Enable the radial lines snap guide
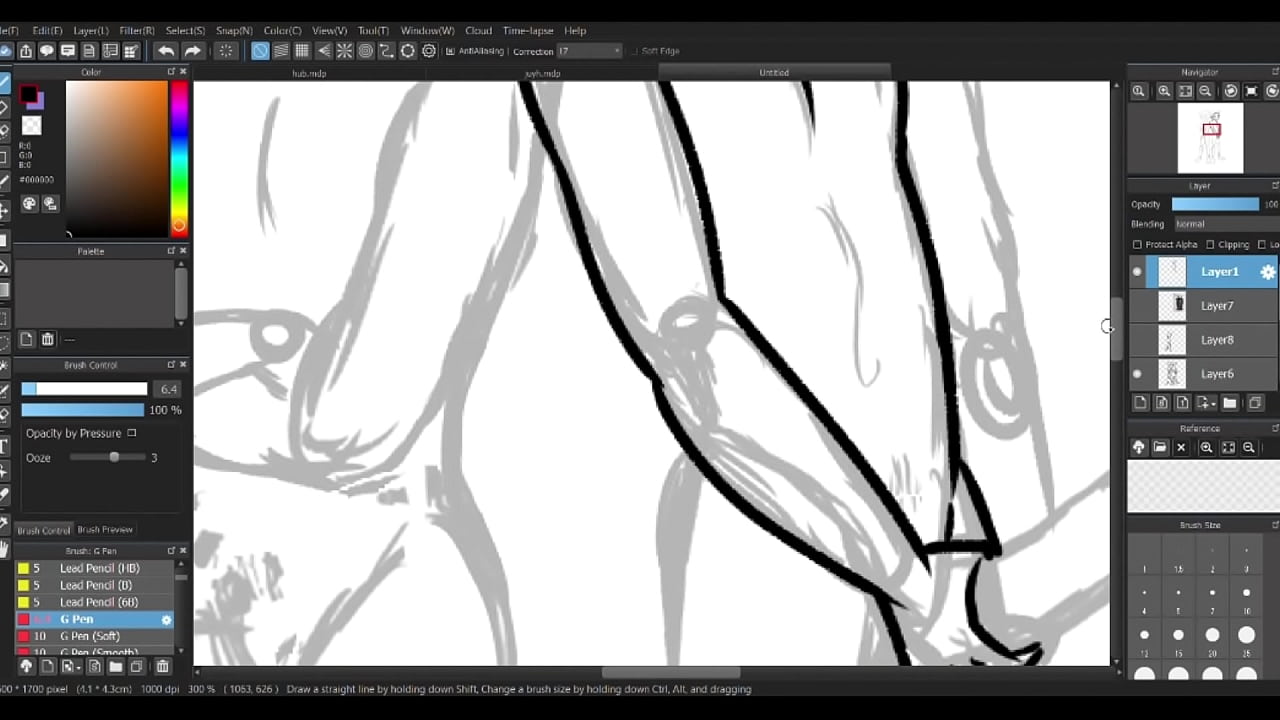The height and width of the screenshot is (720, 1280). tap(344, 51)
